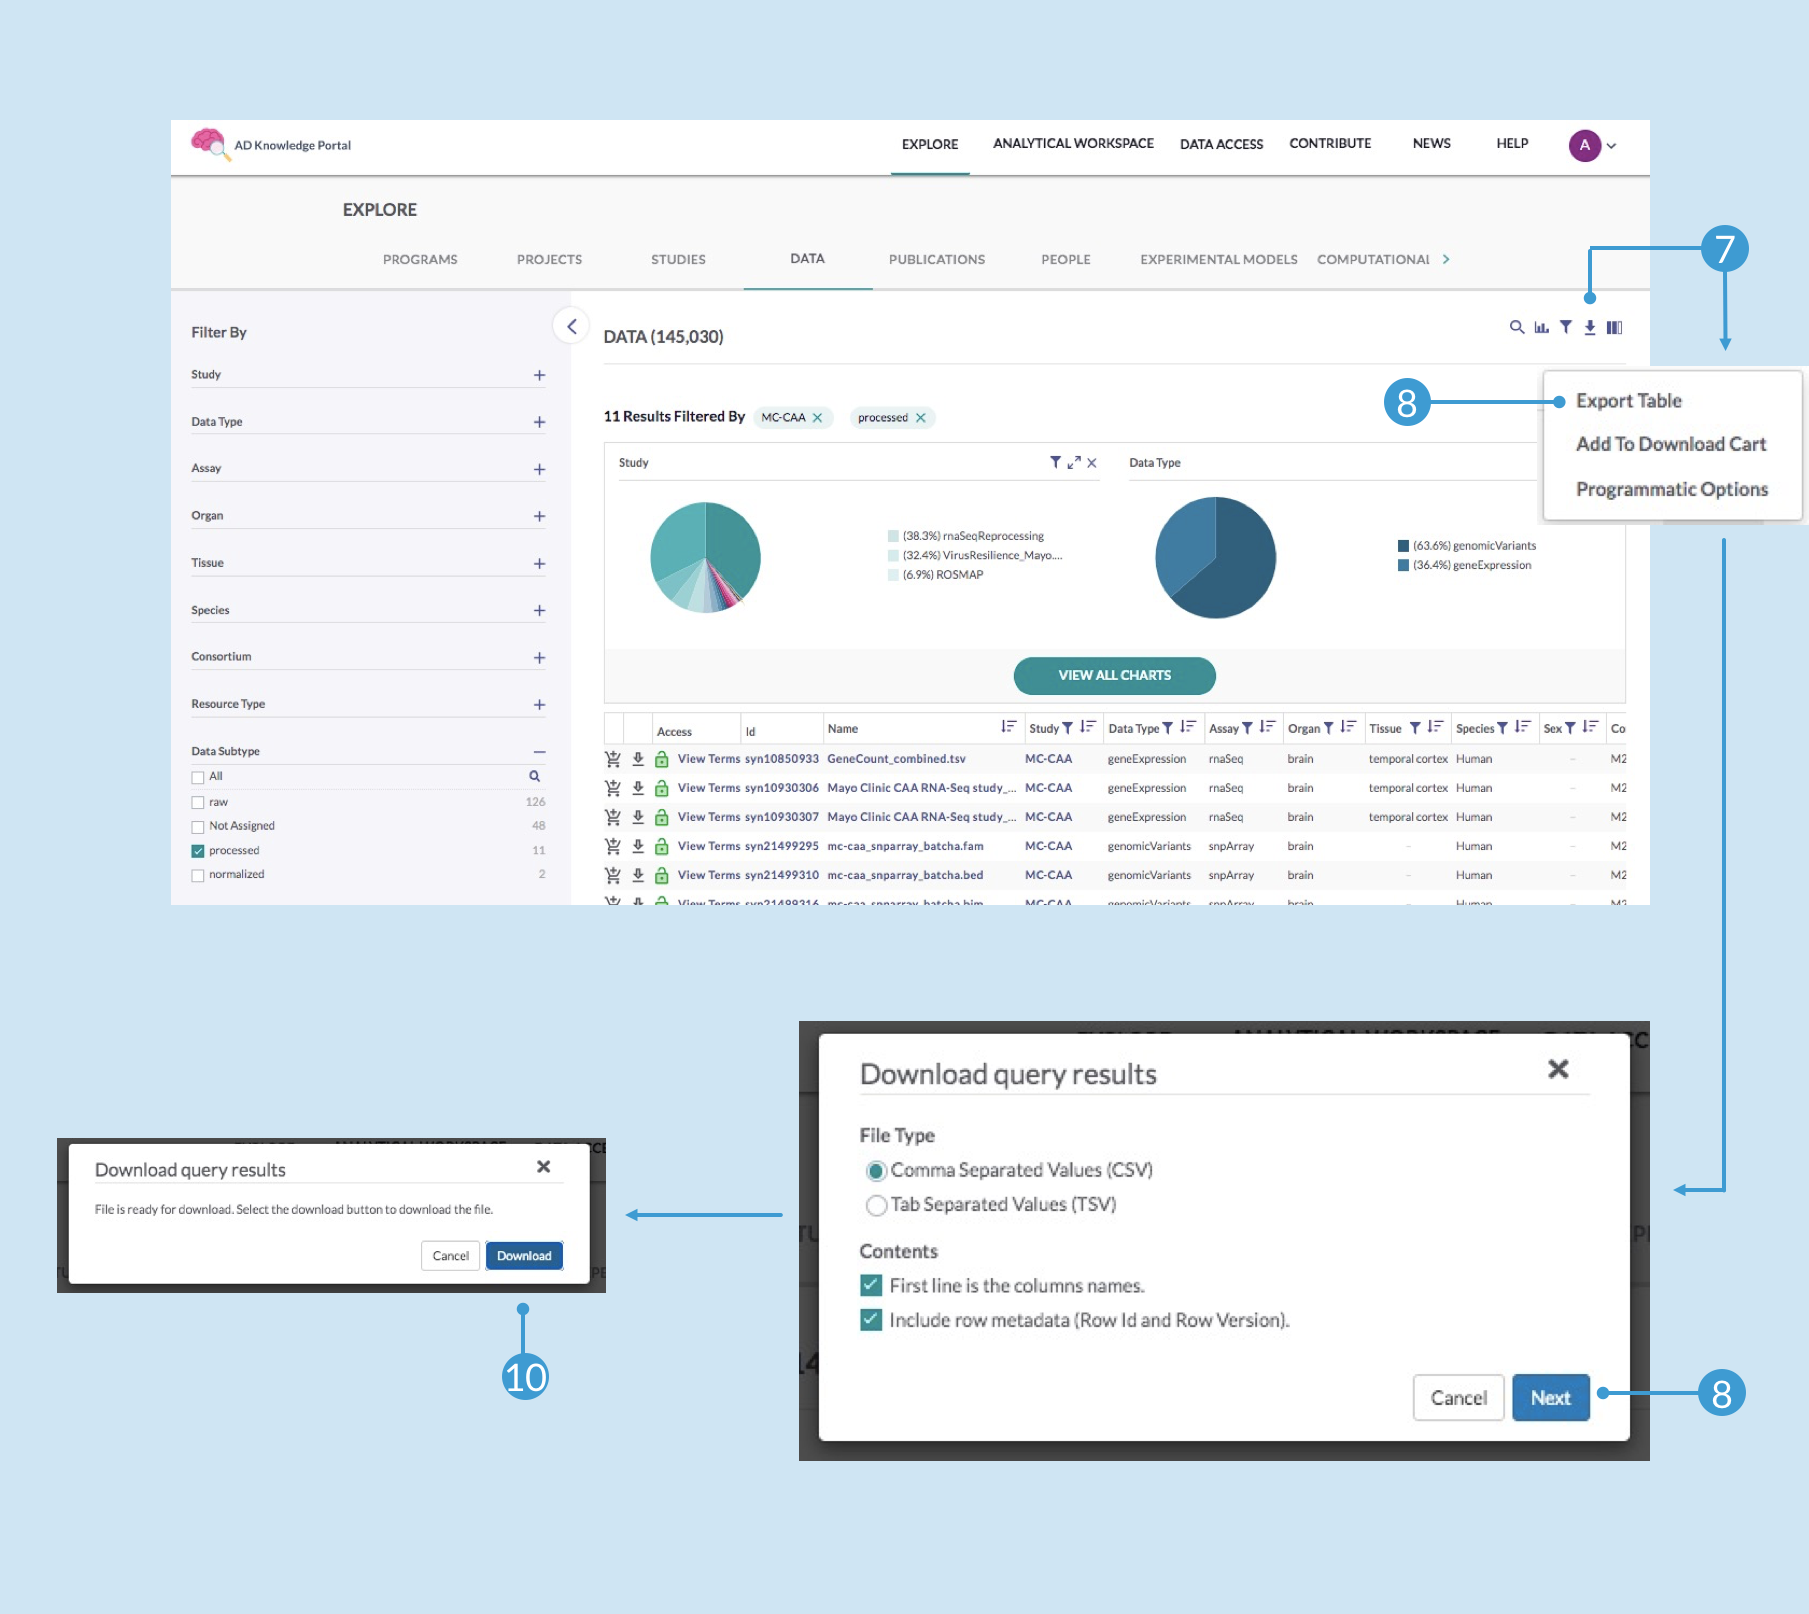
Task: Switch to the Publications tab
Action: [x=936, y=259]
